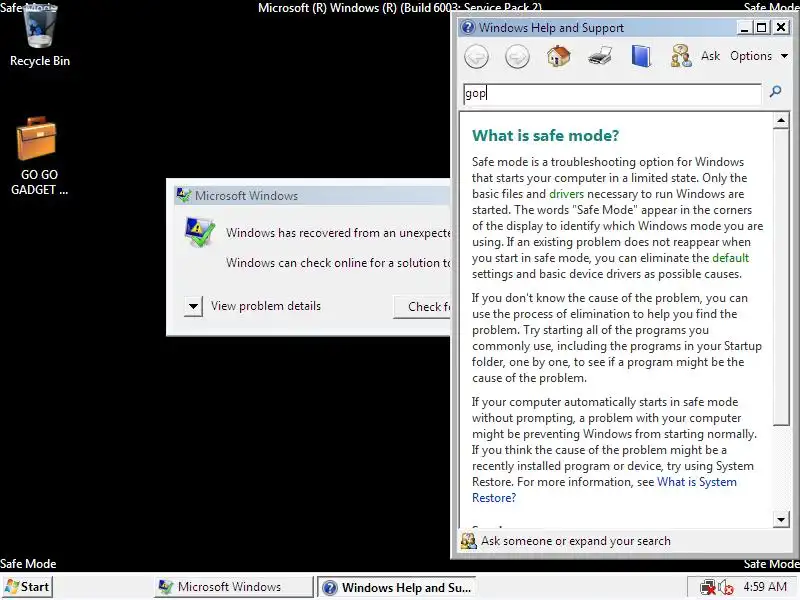
Task: Click the 4:59 AM system clock
Action: (765, 587)
